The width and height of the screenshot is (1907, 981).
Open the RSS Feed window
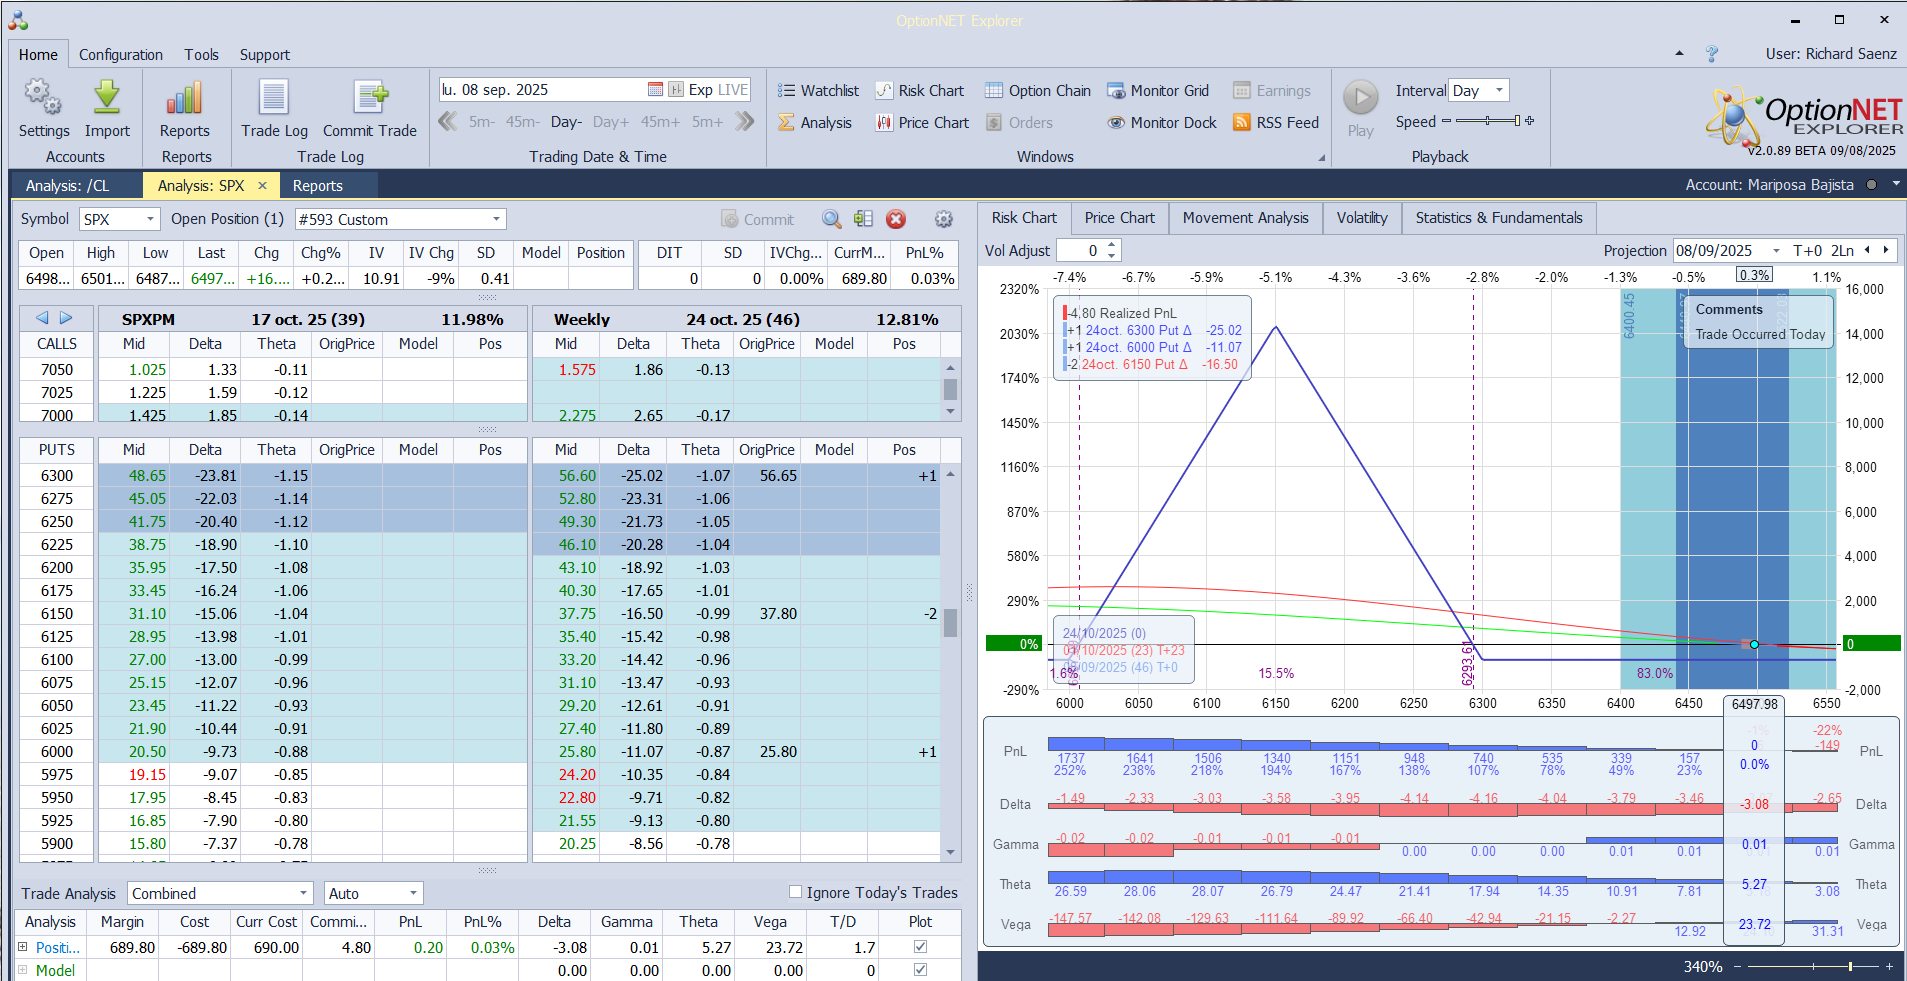click(x=1276, y=123)
